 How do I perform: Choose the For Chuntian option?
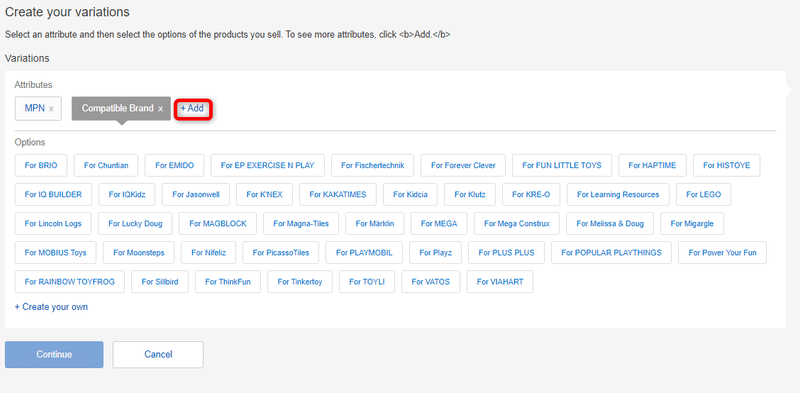coord(106,165)
